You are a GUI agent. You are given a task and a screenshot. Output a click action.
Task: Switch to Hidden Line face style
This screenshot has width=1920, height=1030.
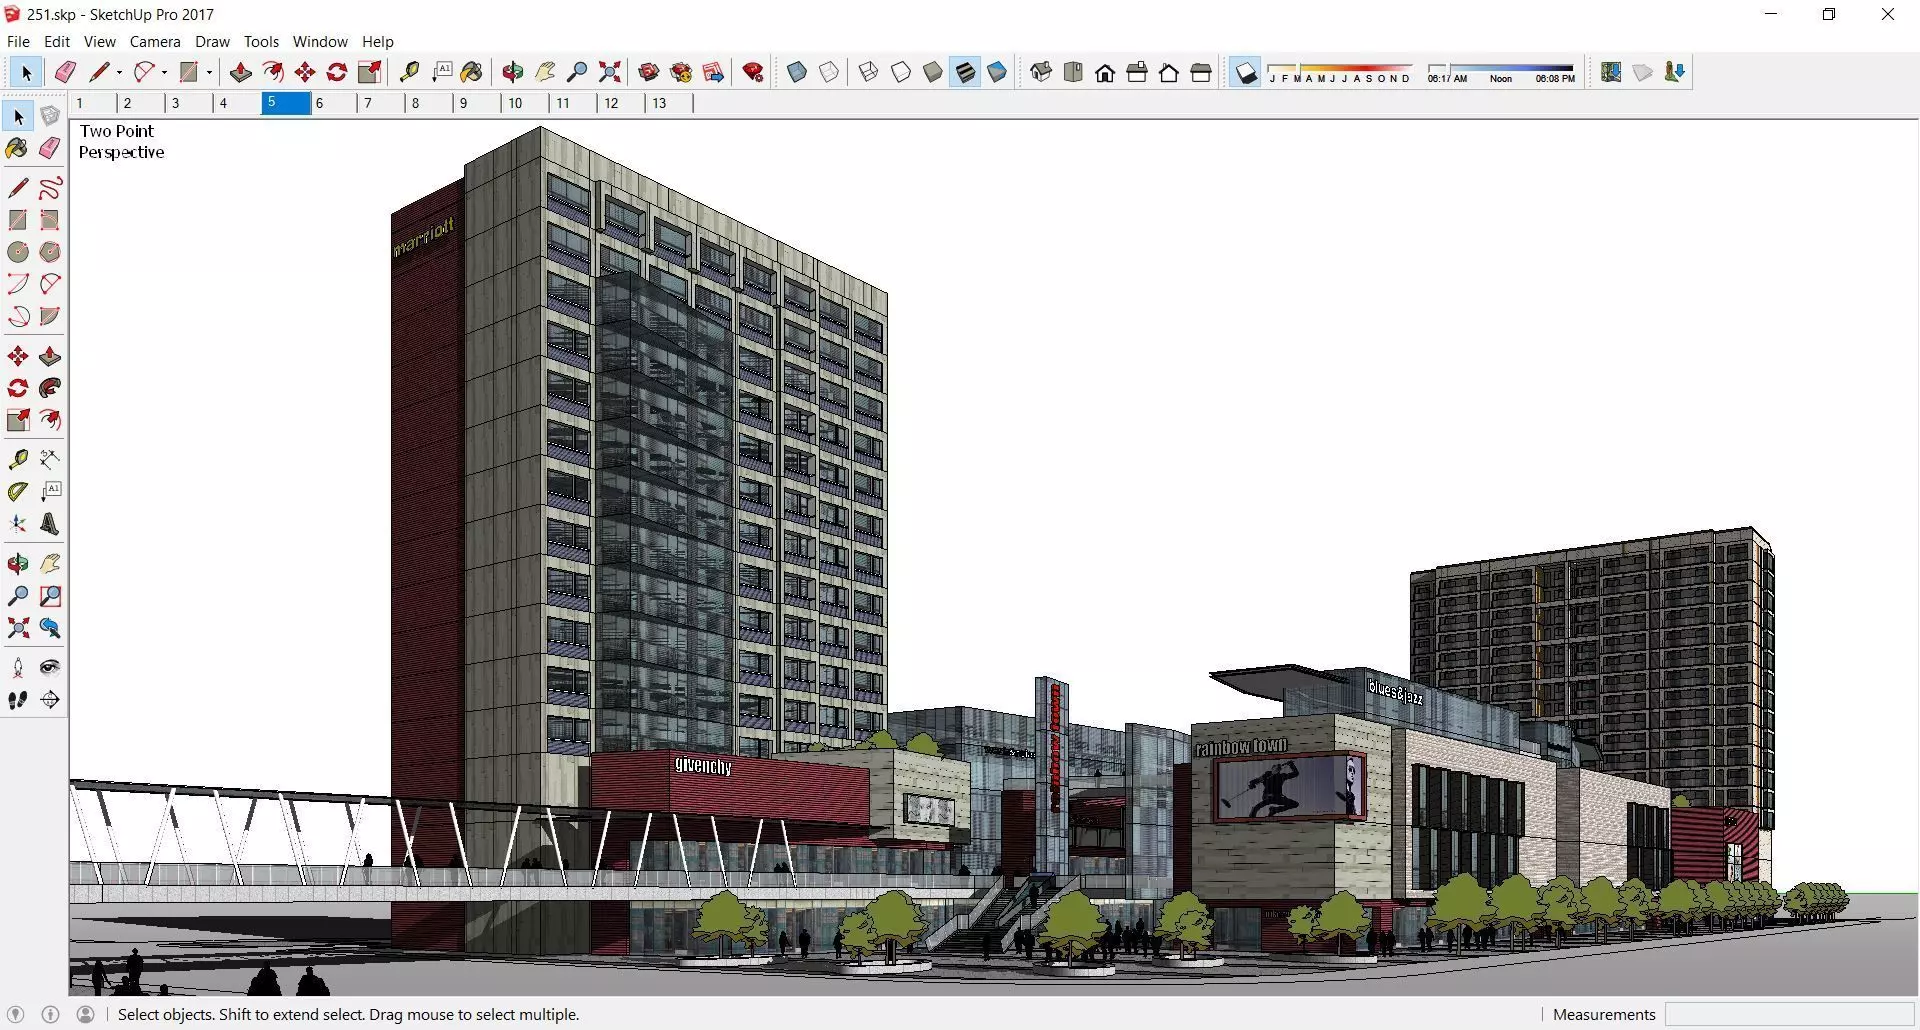coord(901,72)
